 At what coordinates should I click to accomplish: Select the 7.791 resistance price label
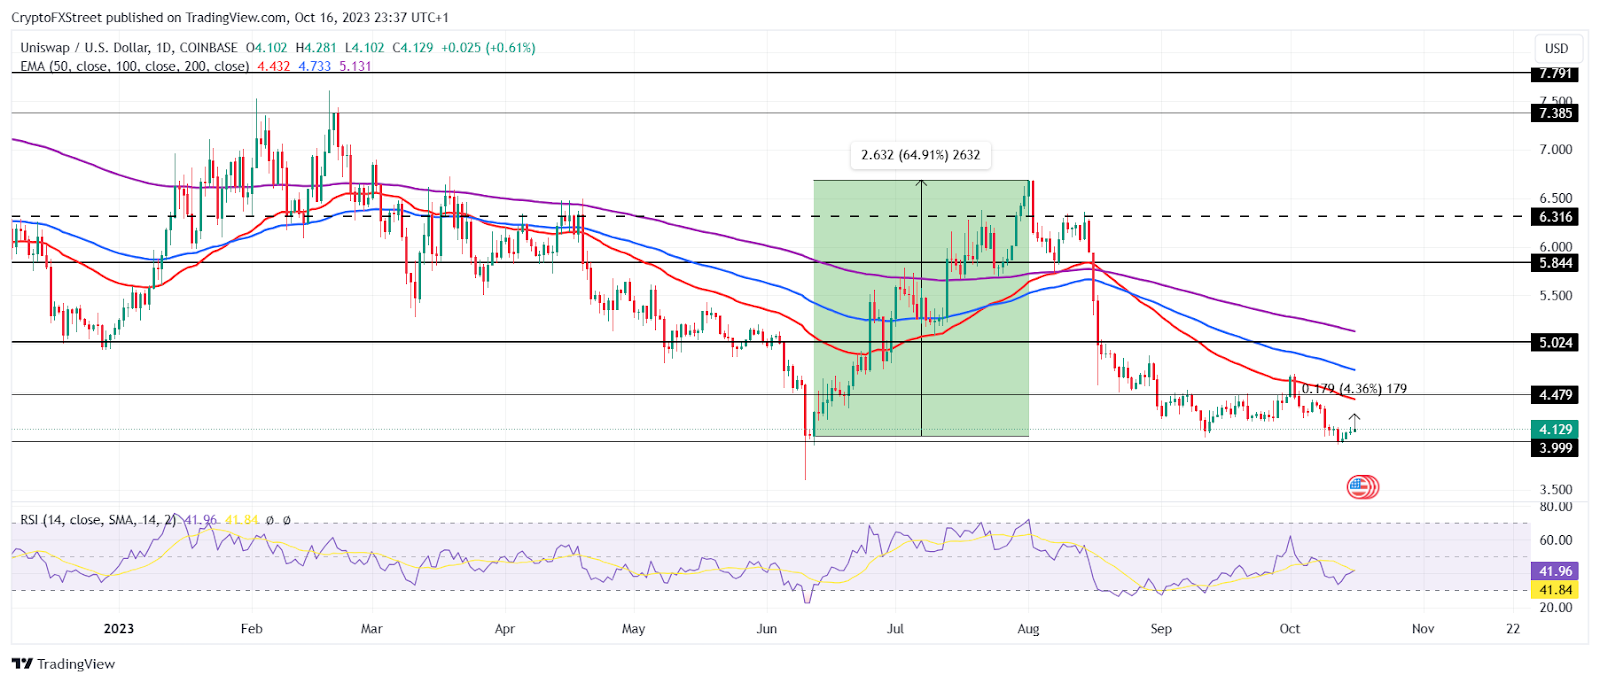click(1555, 74)
